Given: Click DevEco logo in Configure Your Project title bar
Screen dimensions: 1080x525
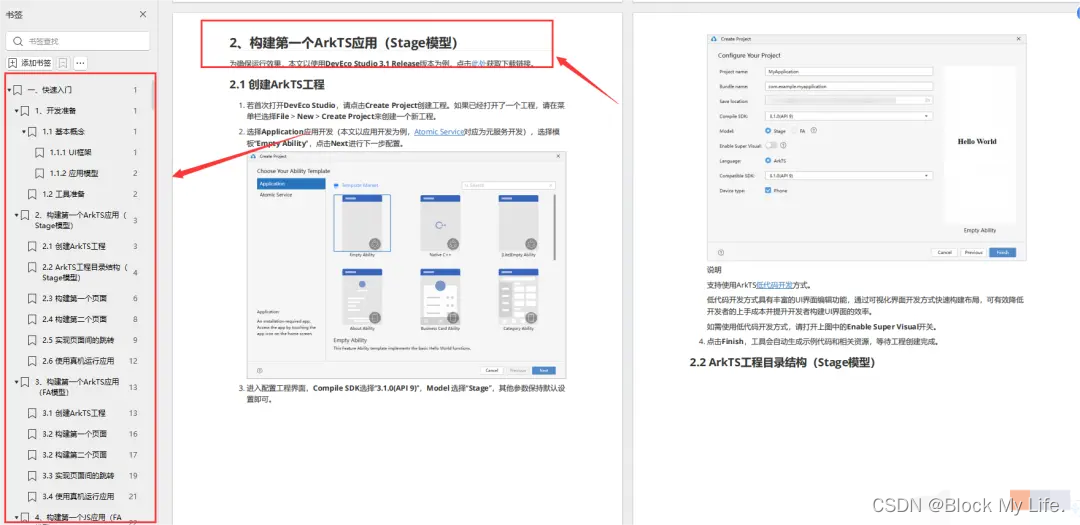Looking at the screenshot, I should (x=714, y=41).
